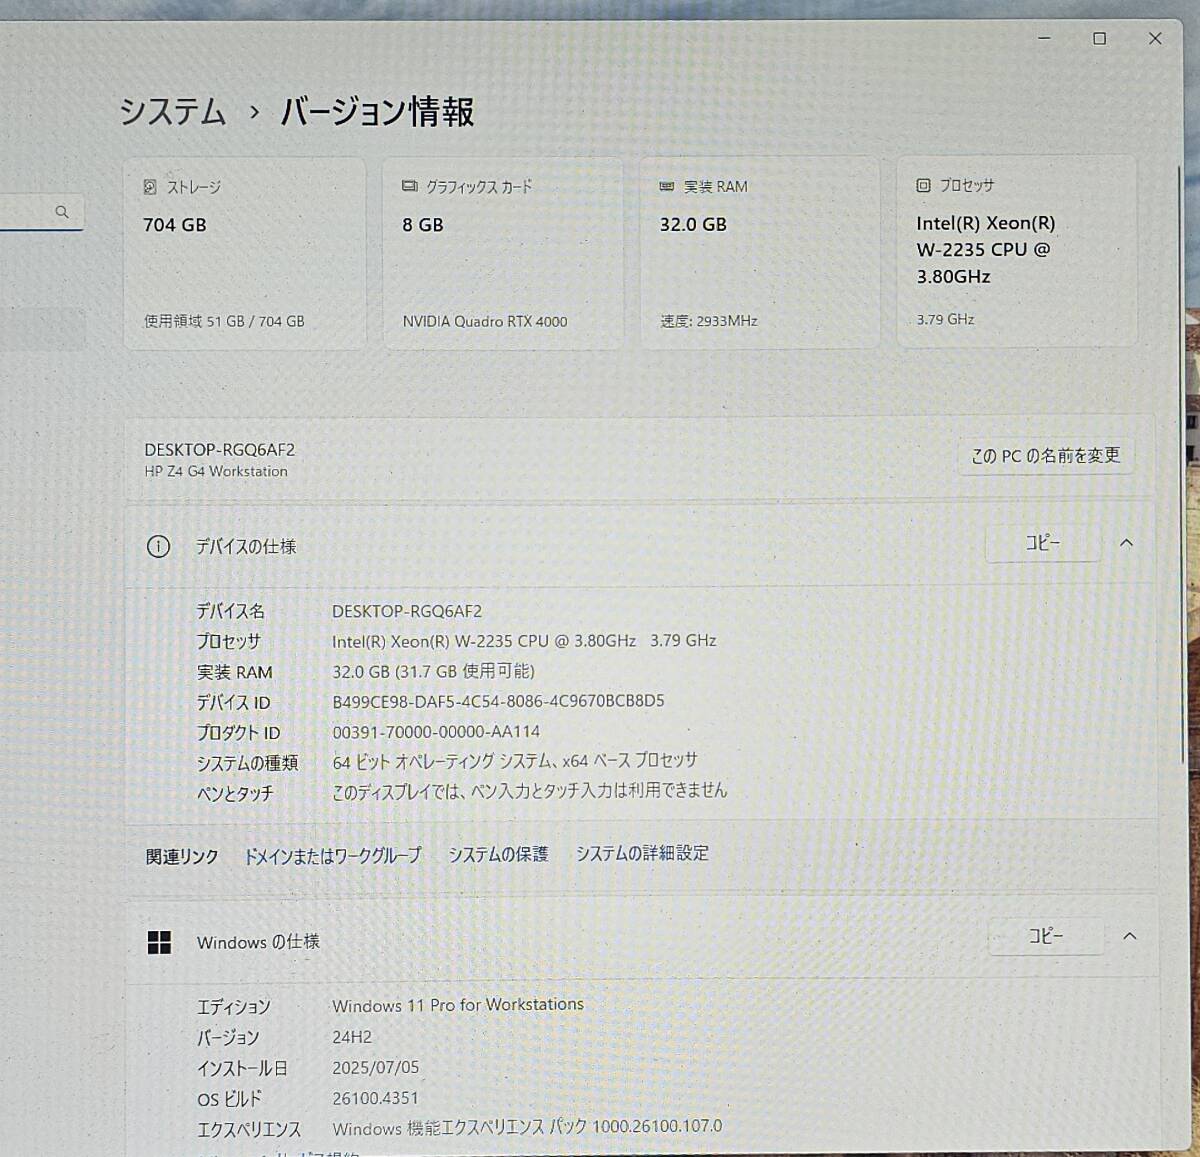Click the インストール日 row label
The width and height of the screenshot is (1200, 1157).
pyautogui.click(x=242, y=1069)
